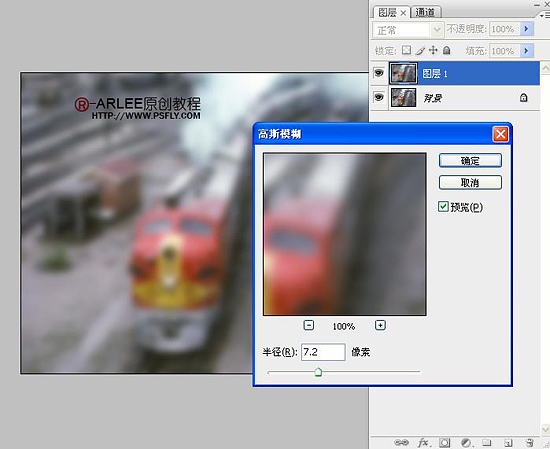Open the fx layer style menu

point(423,442)
